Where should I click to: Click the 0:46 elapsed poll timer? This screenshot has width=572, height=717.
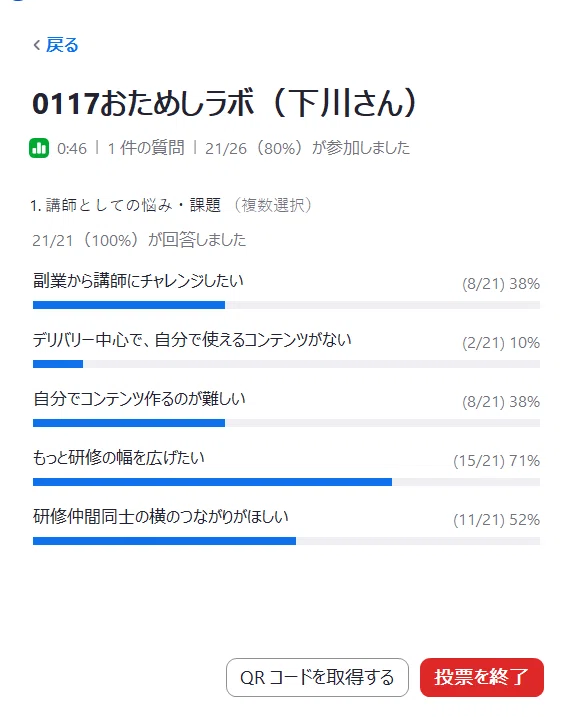click(x=72, y=149)
